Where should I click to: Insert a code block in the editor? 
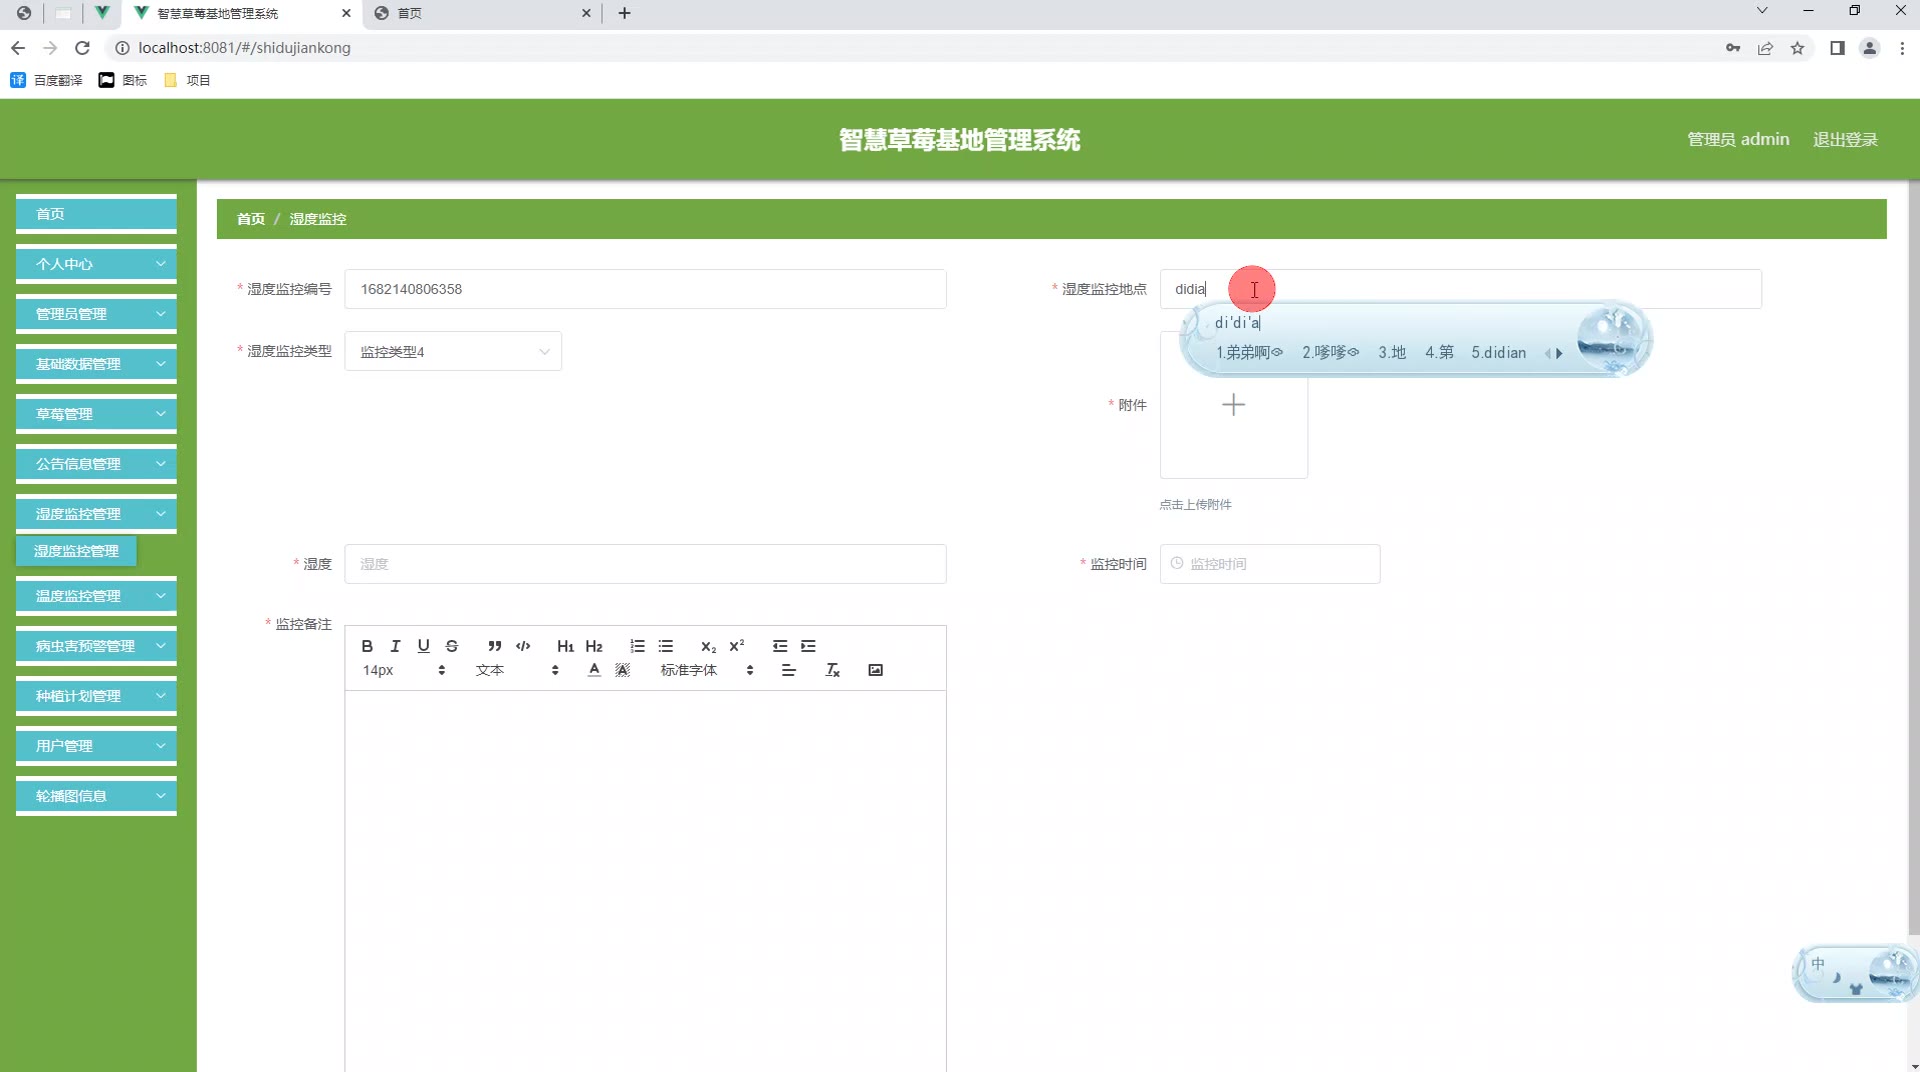pos(523,646)
